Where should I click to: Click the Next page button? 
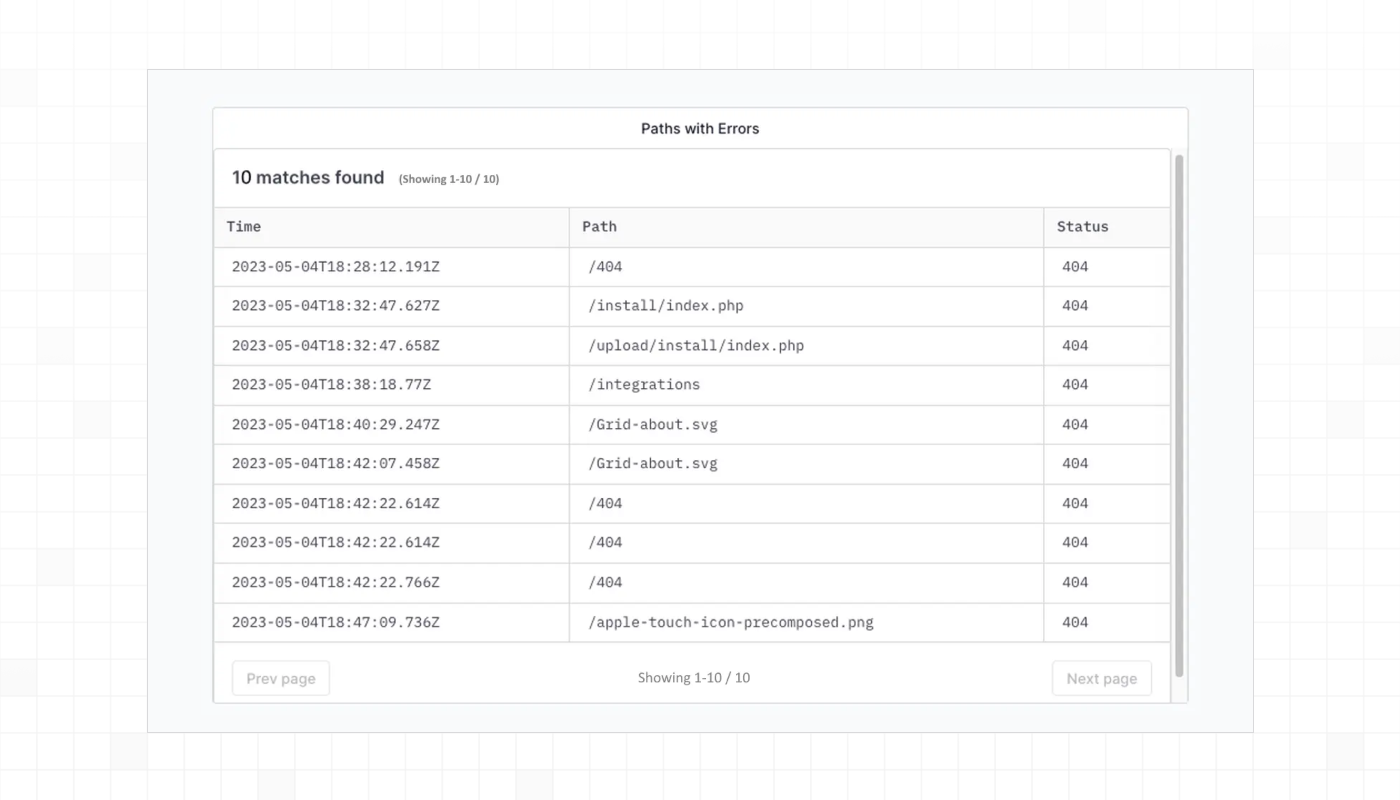[x=1101, y=677]
